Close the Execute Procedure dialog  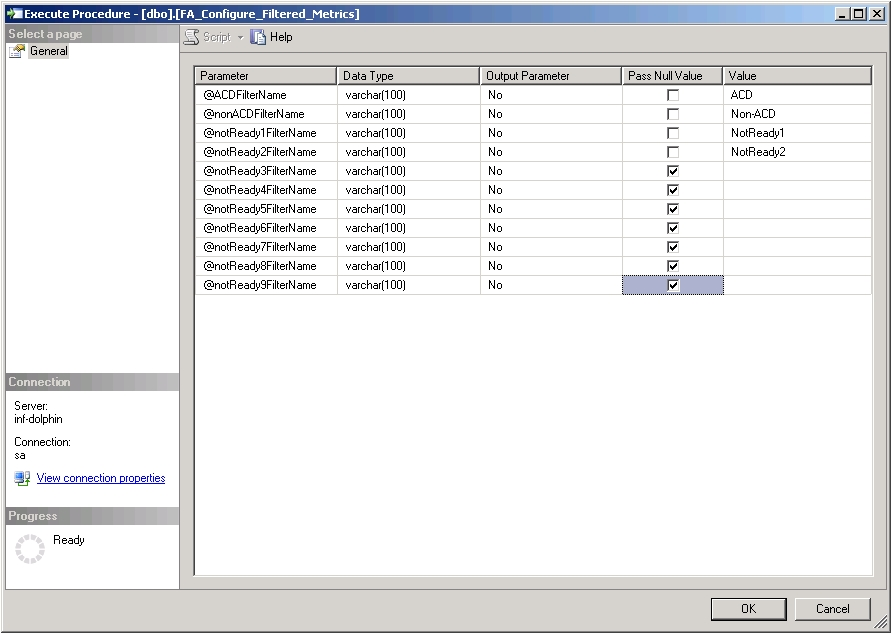click(877, 14)
